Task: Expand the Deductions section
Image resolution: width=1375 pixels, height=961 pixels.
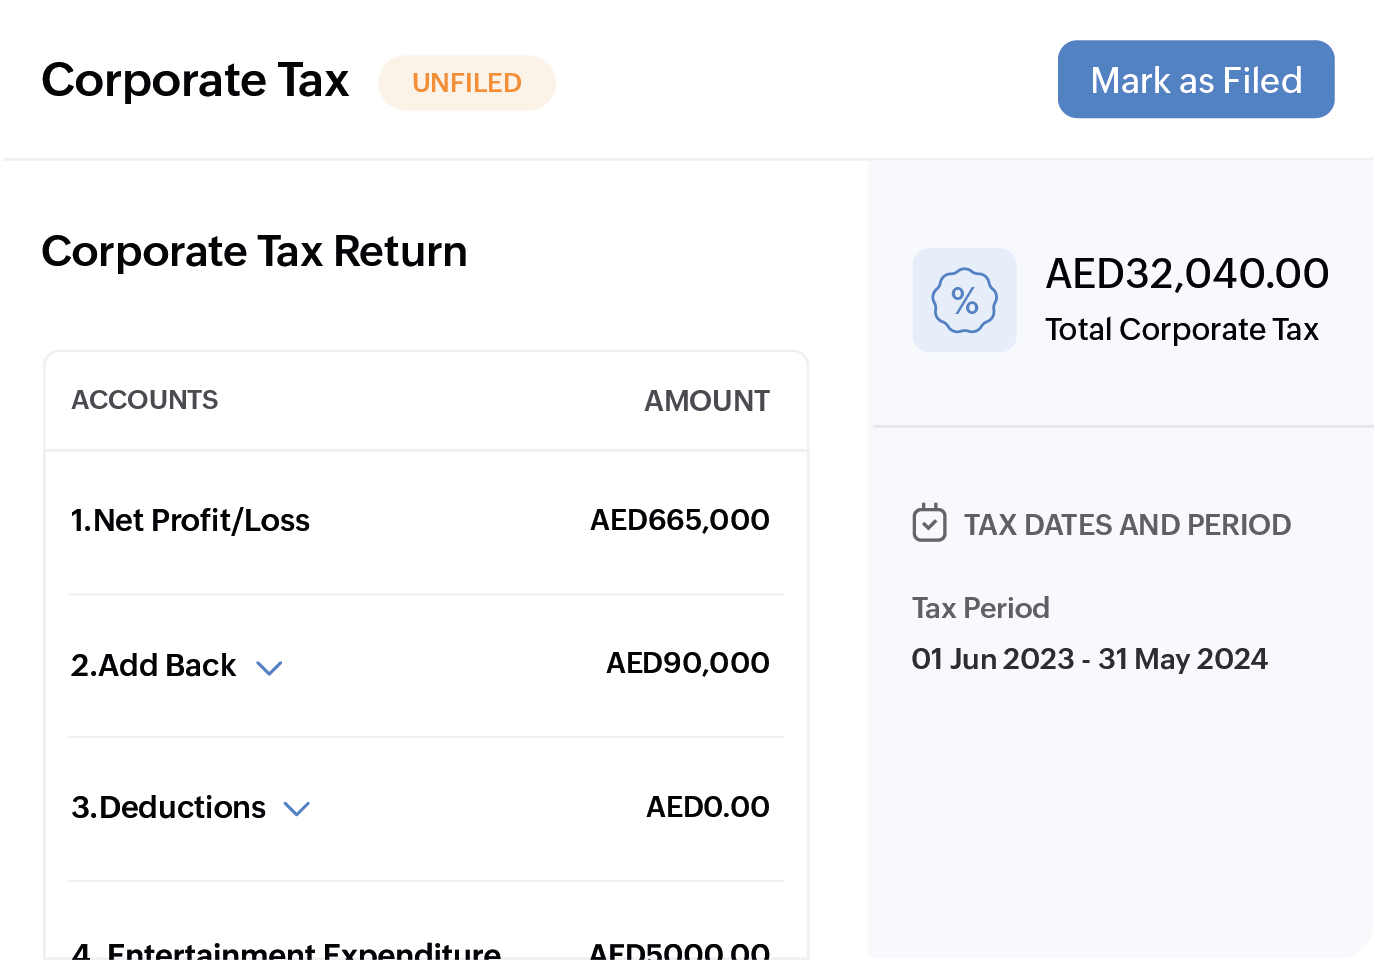Action: click(297, 809)
